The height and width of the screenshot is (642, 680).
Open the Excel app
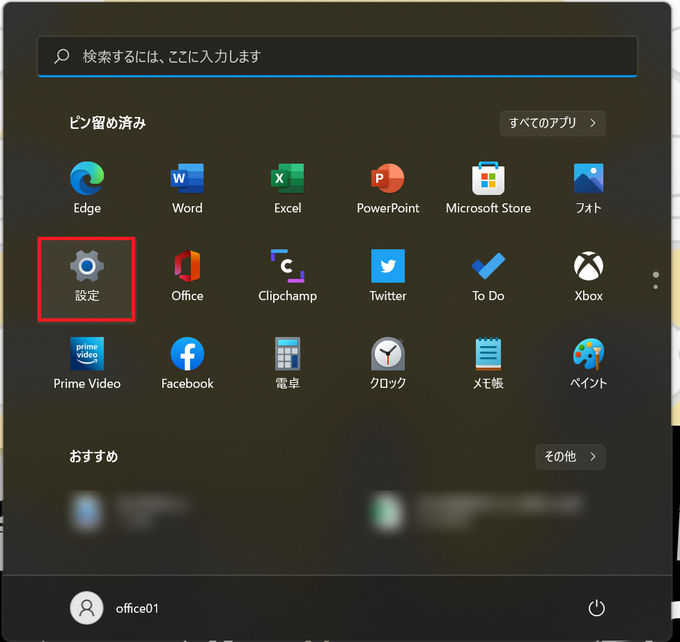click(x=288, y=188)
